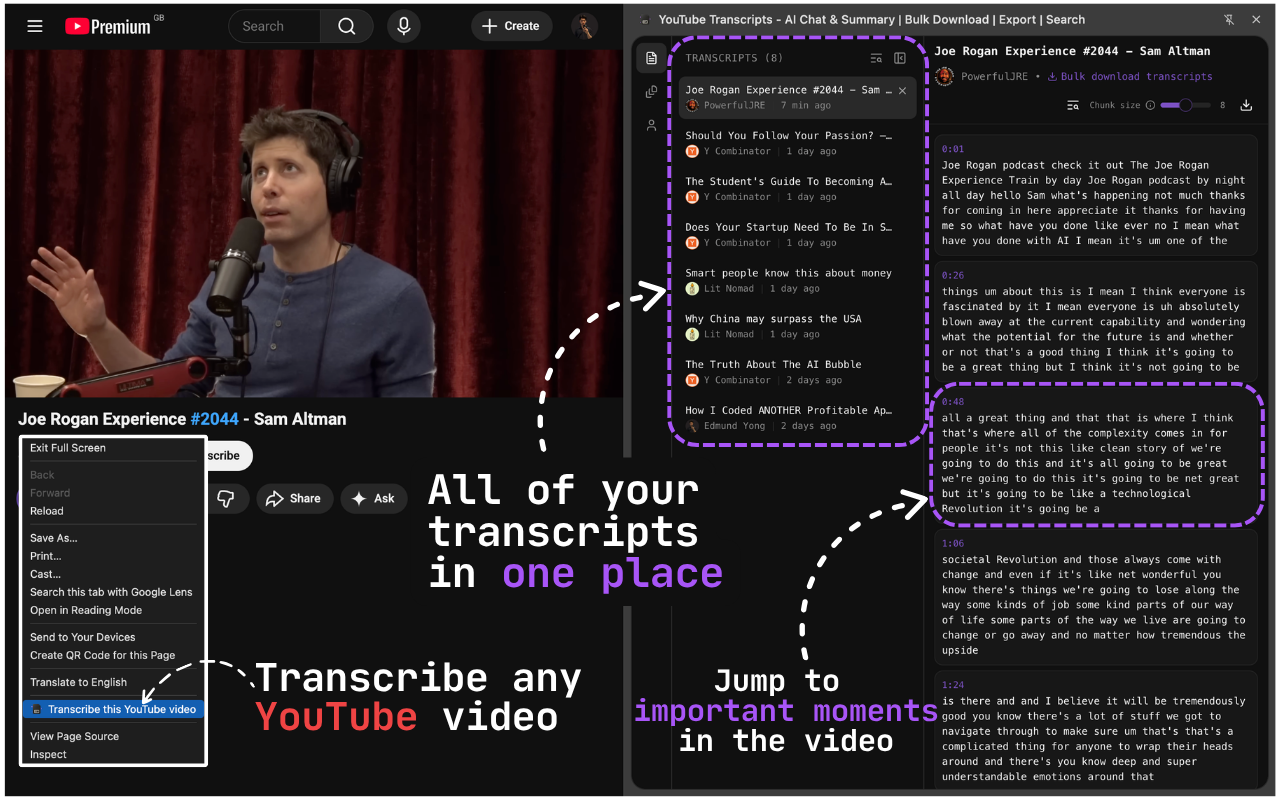Choose Exit Full Screen from context menu
Image resolution: width=1280 pixels, height=800 pixels.
point(68,448)
